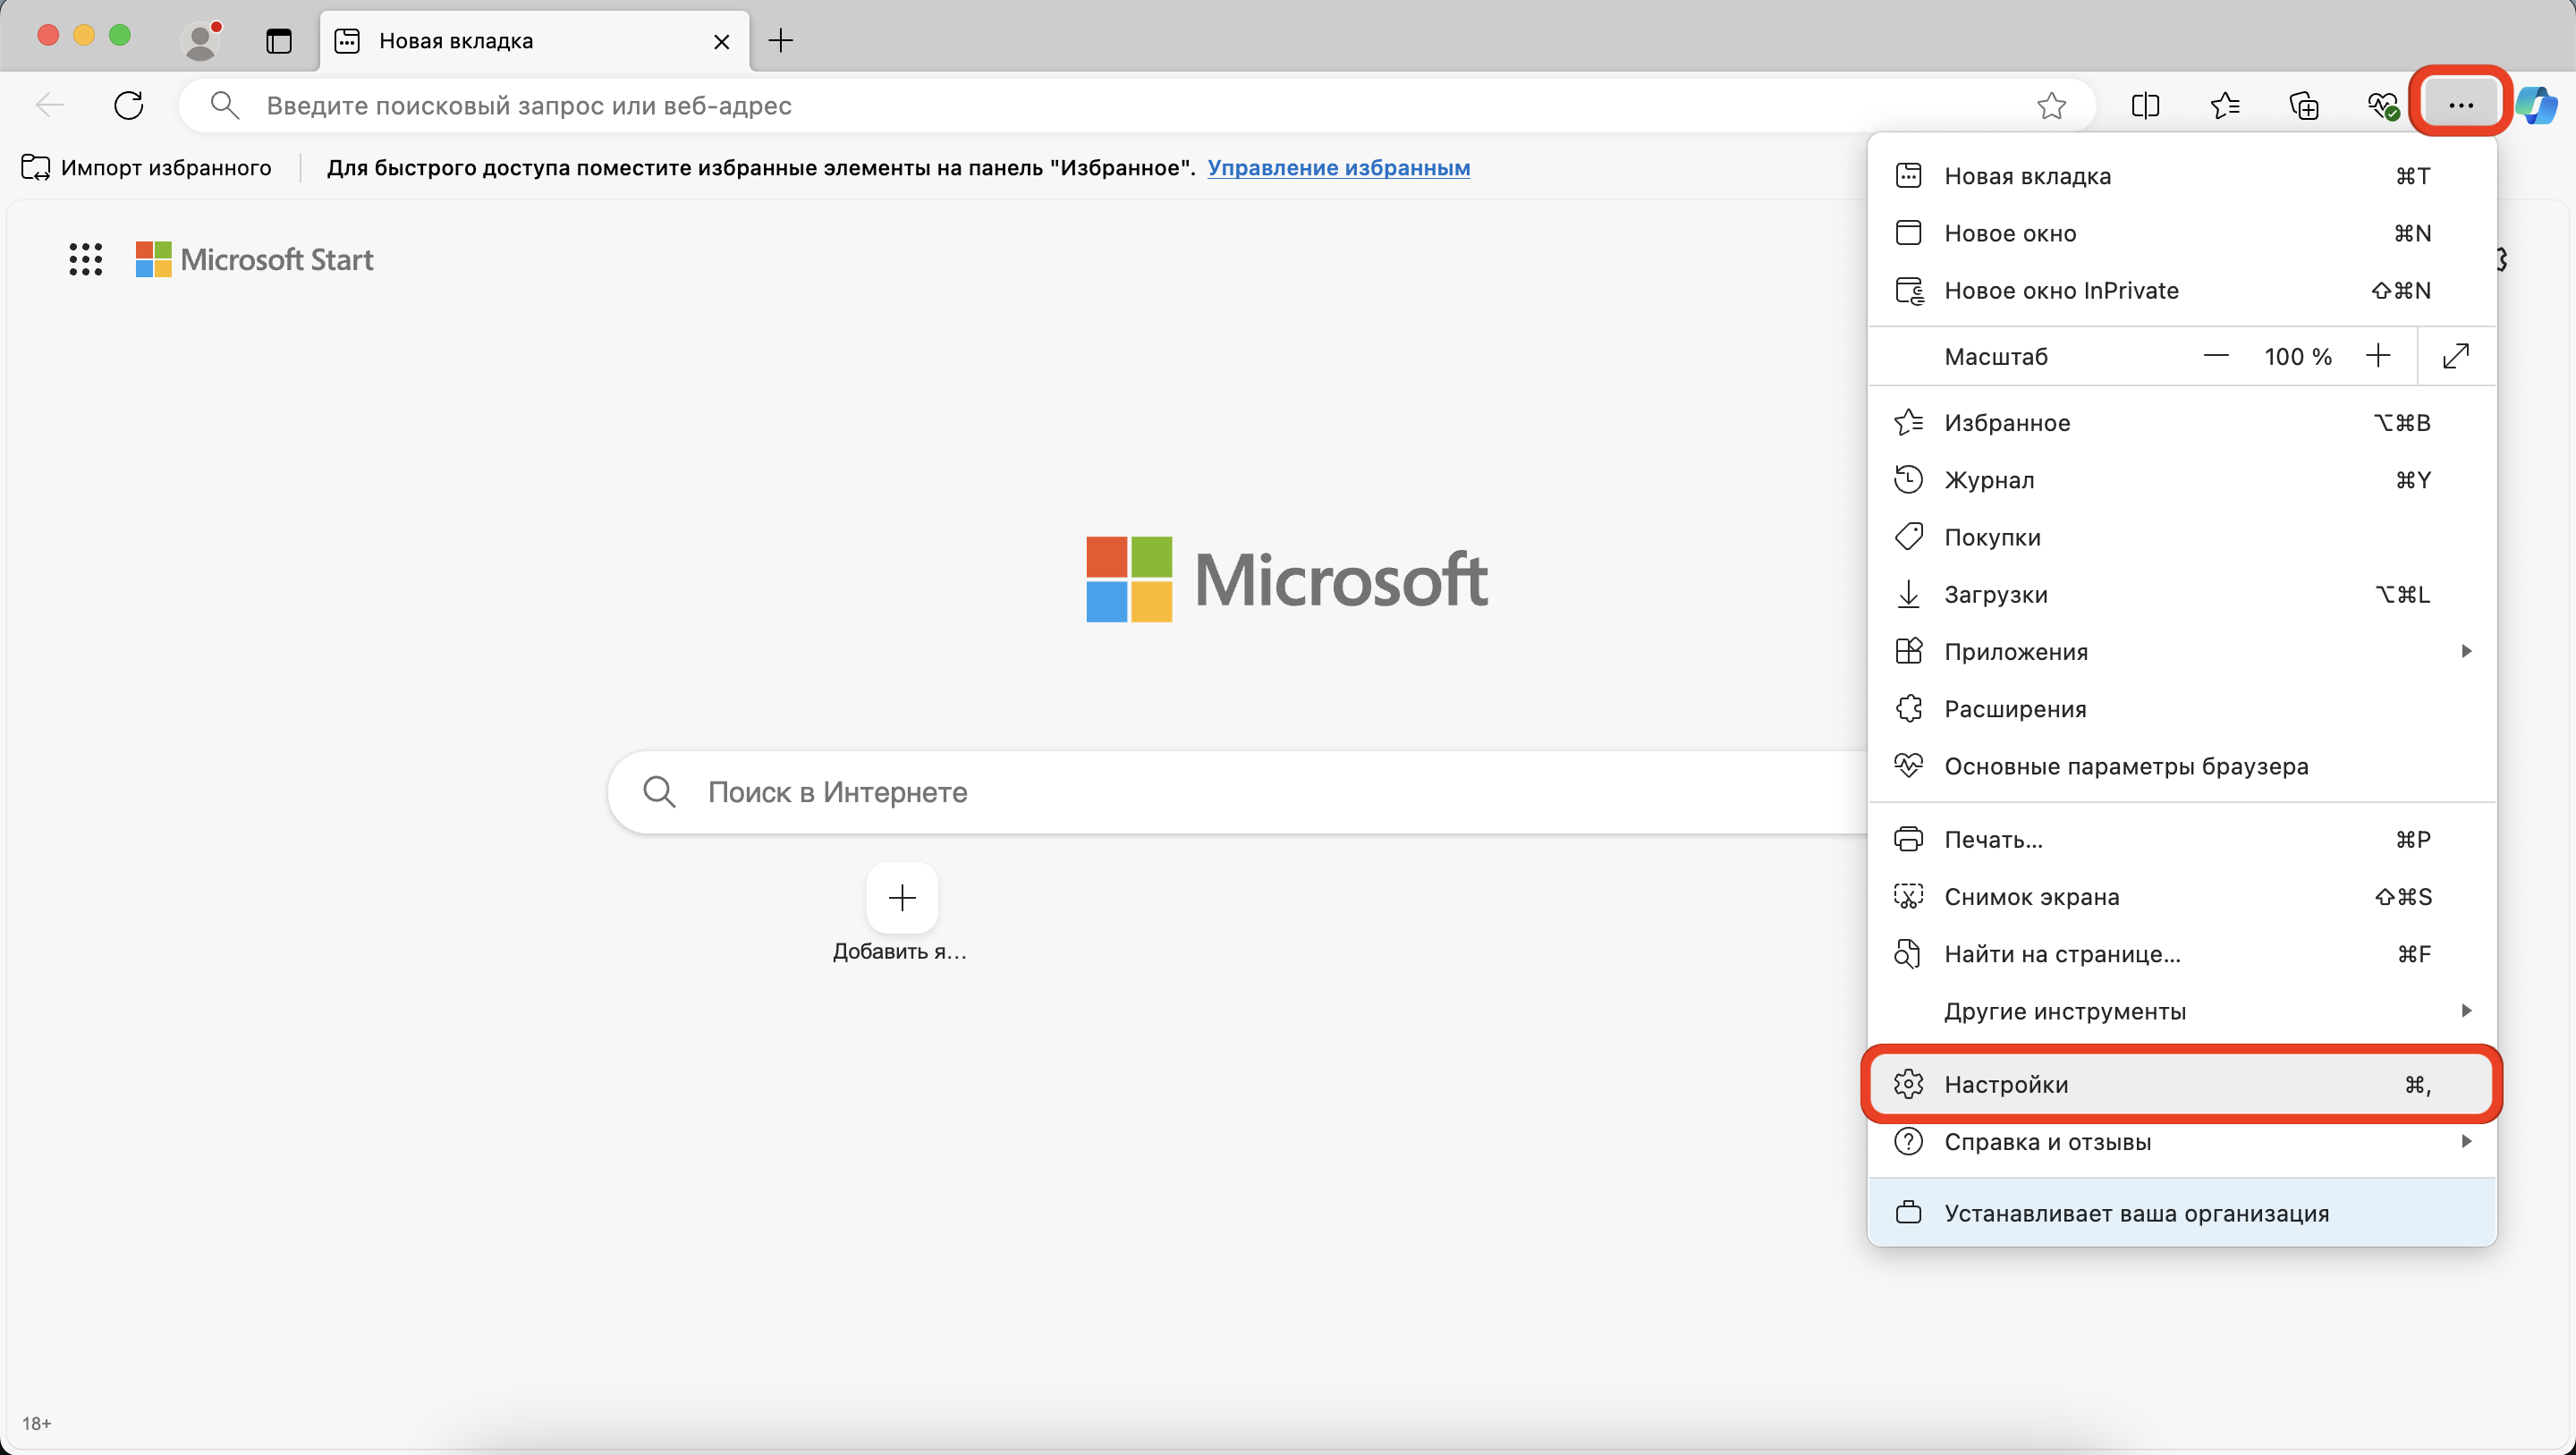2576x1455 pixels.
Task: Open Покупки menu entry
Action: [x=2182, y=537]
